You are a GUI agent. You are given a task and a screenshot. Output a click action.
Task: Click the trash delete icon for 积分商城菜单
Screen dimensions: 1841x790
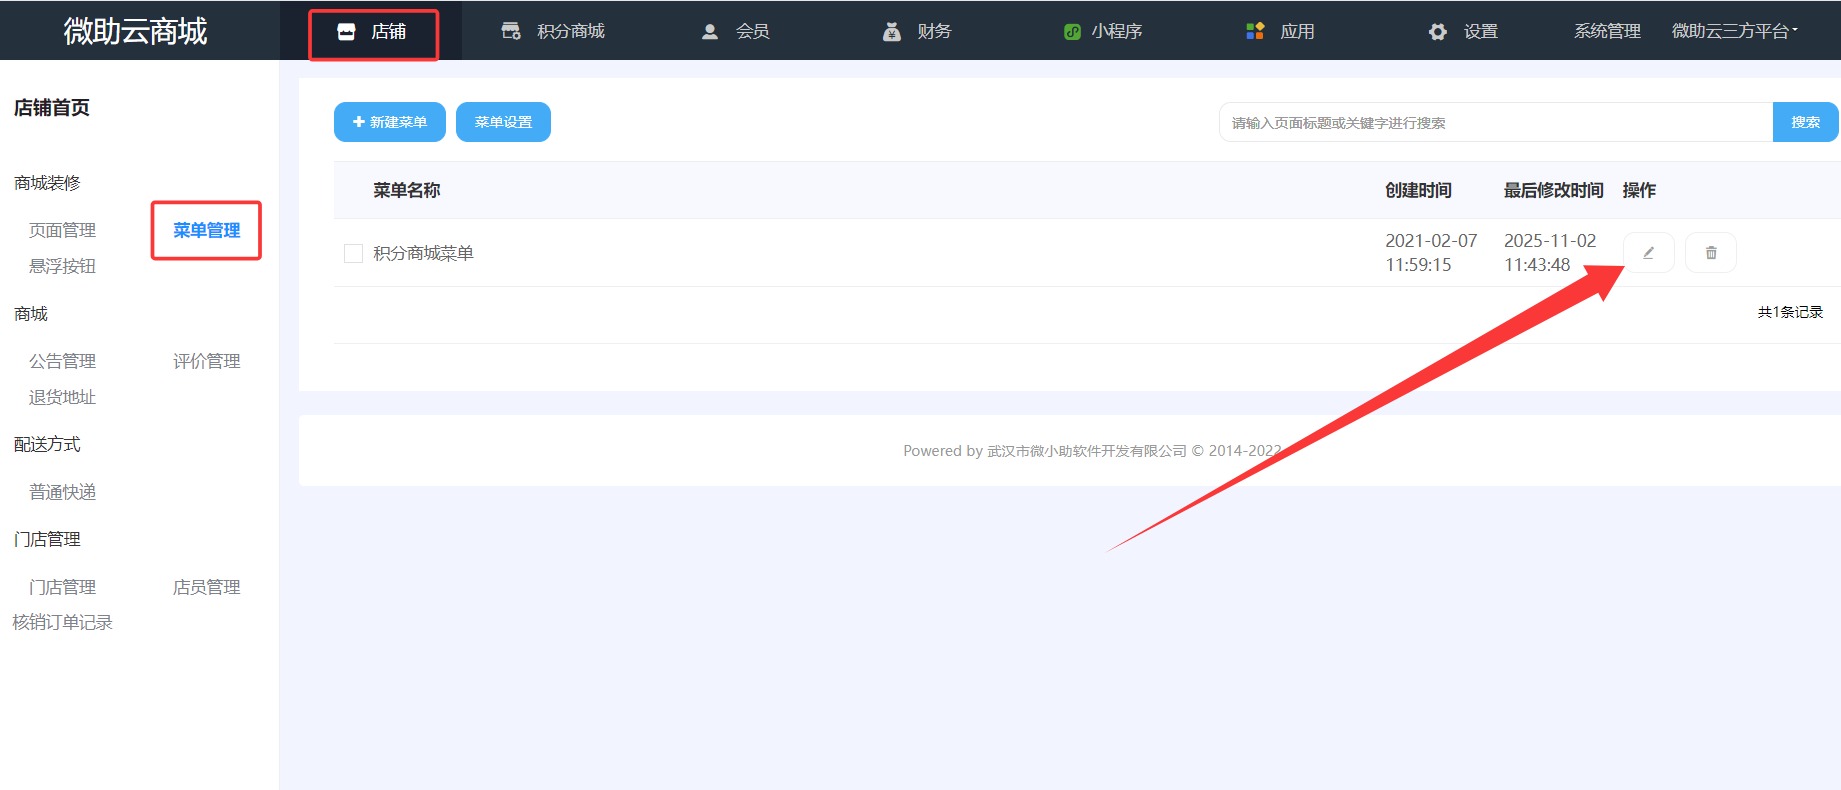(1710, 253)
